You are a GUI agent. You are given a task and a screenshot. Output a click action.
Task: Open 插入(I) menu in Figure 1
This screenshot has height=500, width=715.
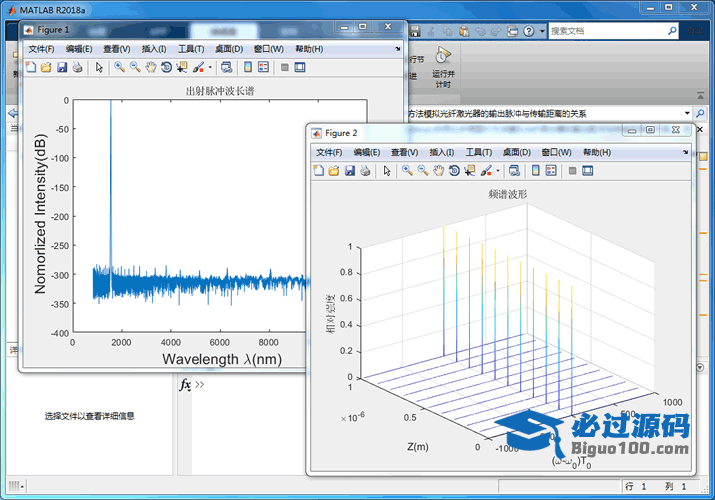point(154,49)
